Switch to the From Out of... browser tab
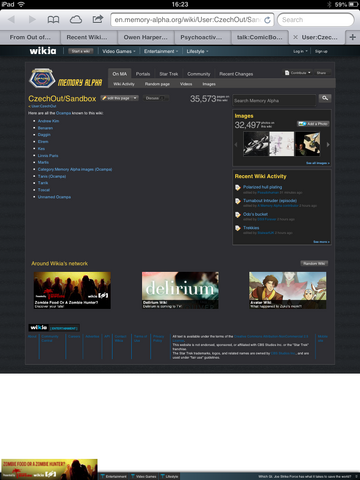The height and width of the screenshot is (480, 360). pos(30,37)
